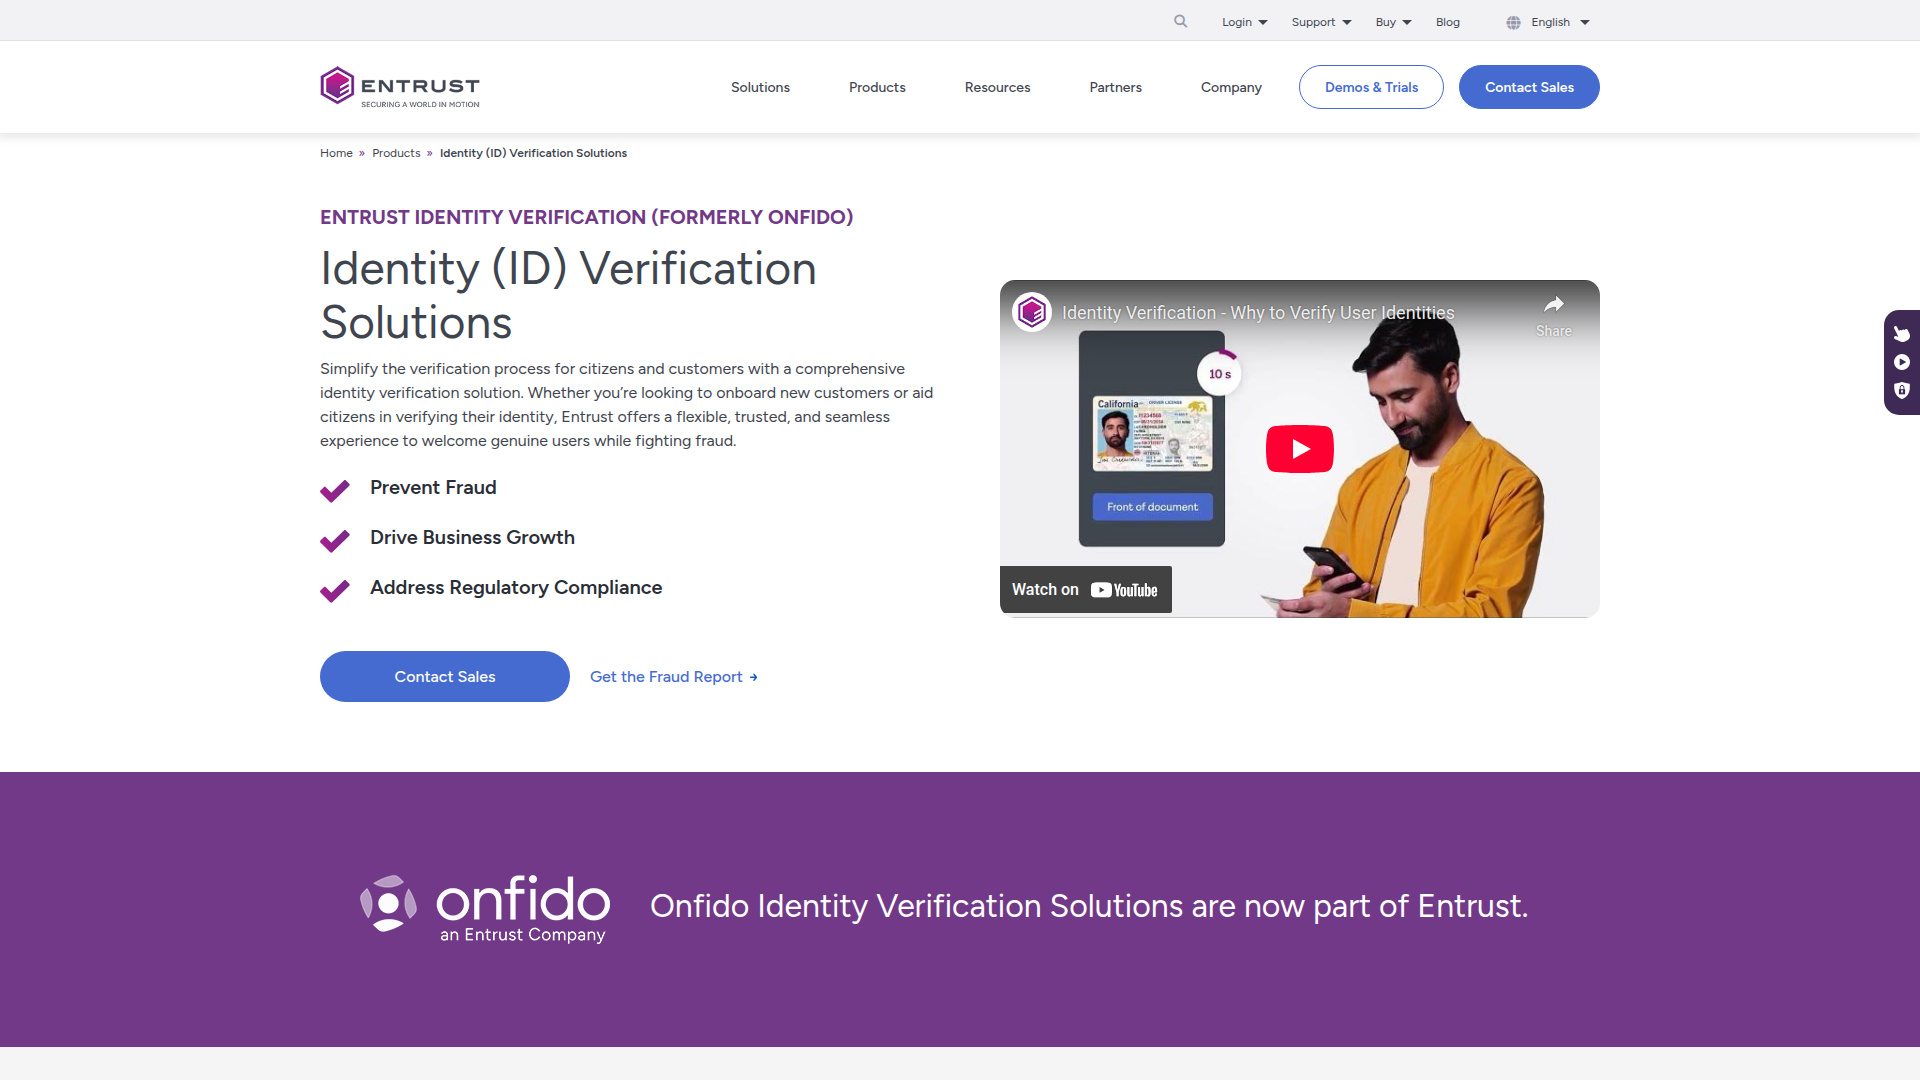This screenshot has width=1920, height=1080.
Task: Expand the Buy dropdown
Action: pos(1392,21)
